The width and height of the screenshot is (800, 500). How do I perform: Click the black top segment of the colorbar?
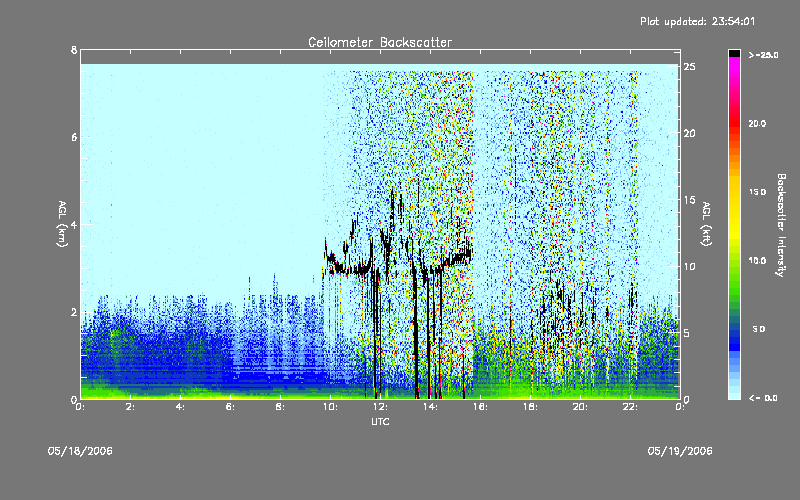coord(734,53)
